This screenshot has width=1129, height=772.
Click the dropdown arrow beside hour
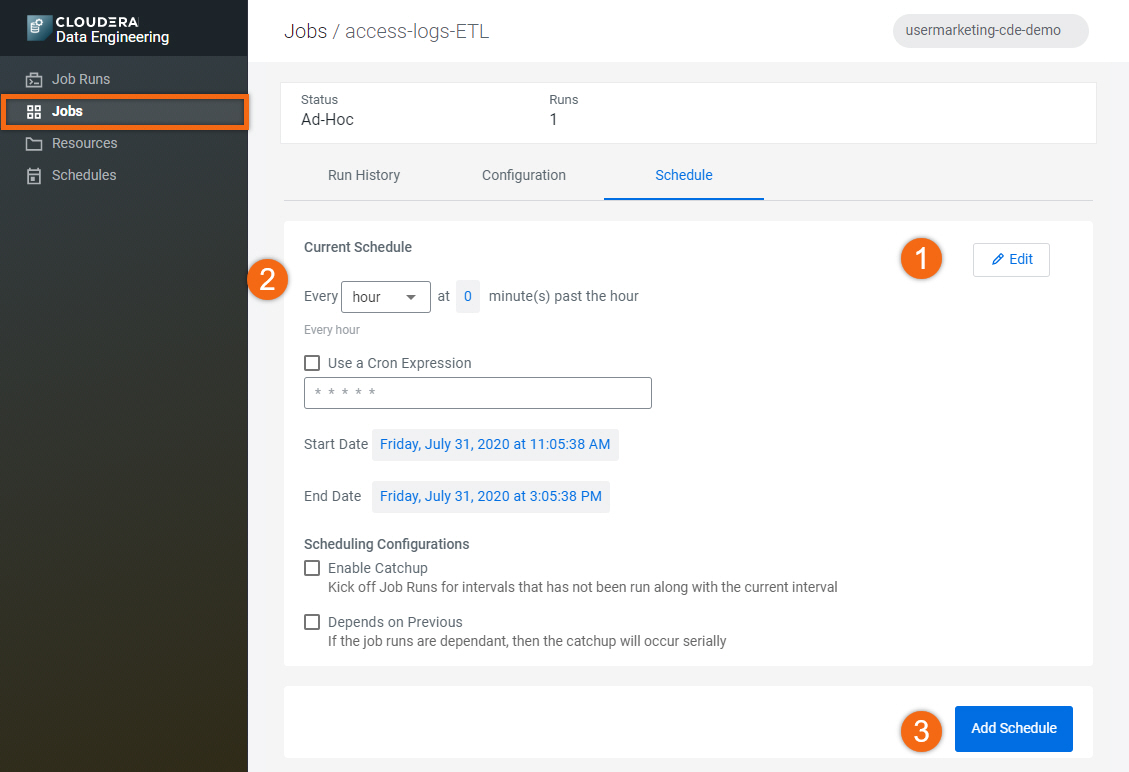(411, 297)
